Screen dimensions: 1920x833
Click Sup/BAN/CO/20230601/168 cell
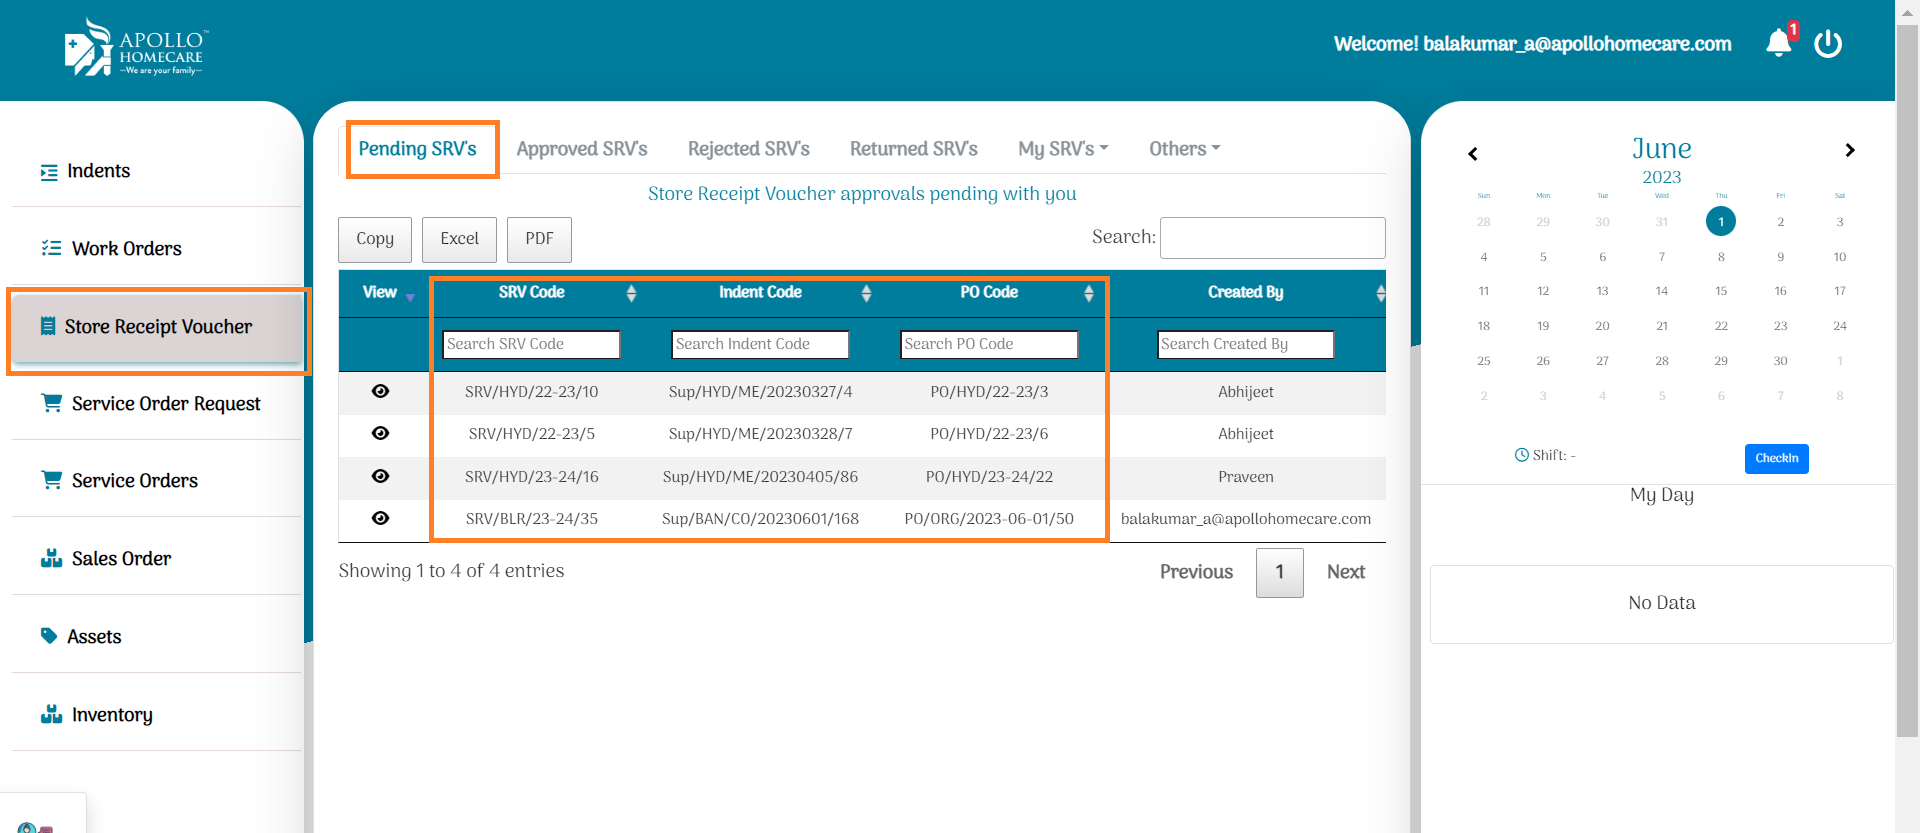click(761, 519)
